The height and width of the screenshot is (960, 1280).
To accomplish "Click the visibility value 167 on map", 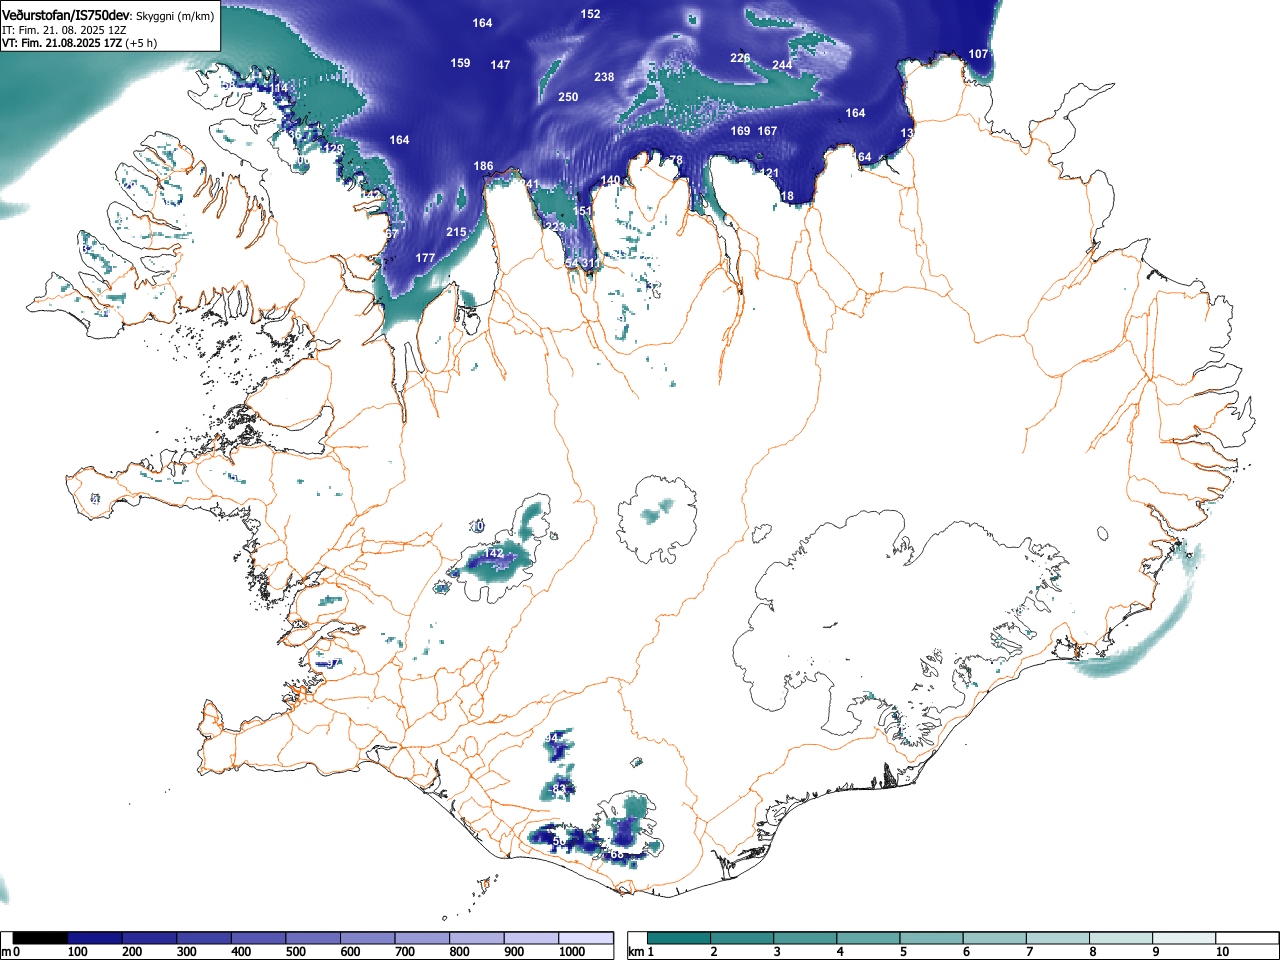I will pos(767,131).
